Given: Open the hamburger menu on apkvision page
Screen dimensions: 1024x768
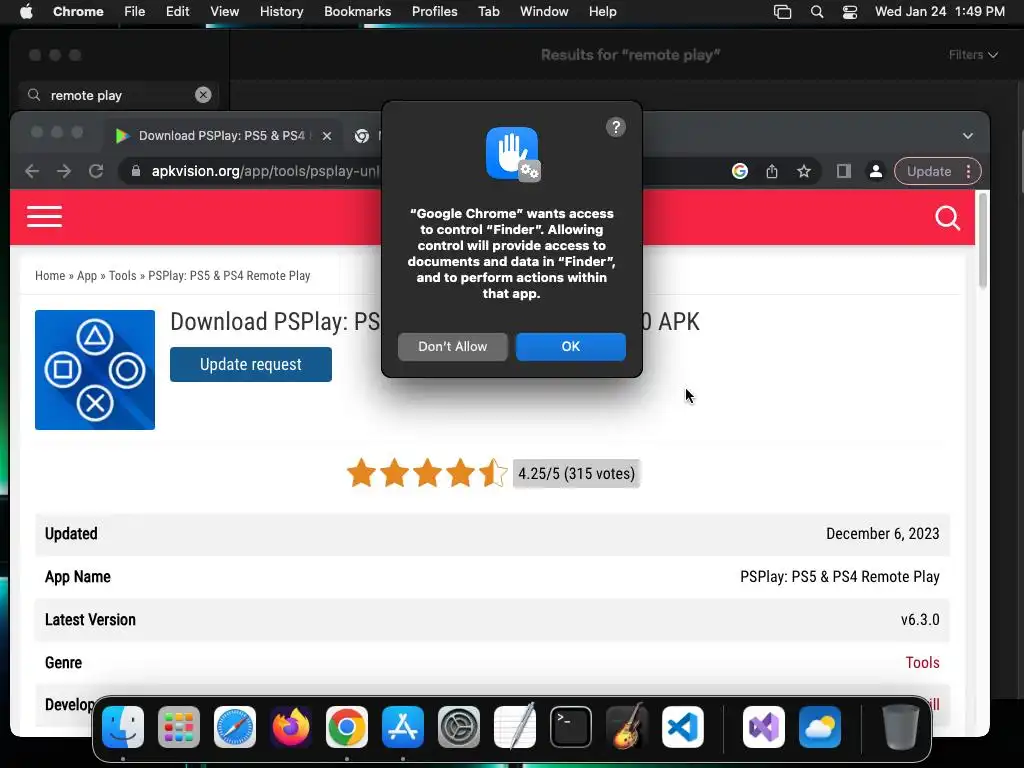Looking at the screenshot, I should tap(44, 216).
